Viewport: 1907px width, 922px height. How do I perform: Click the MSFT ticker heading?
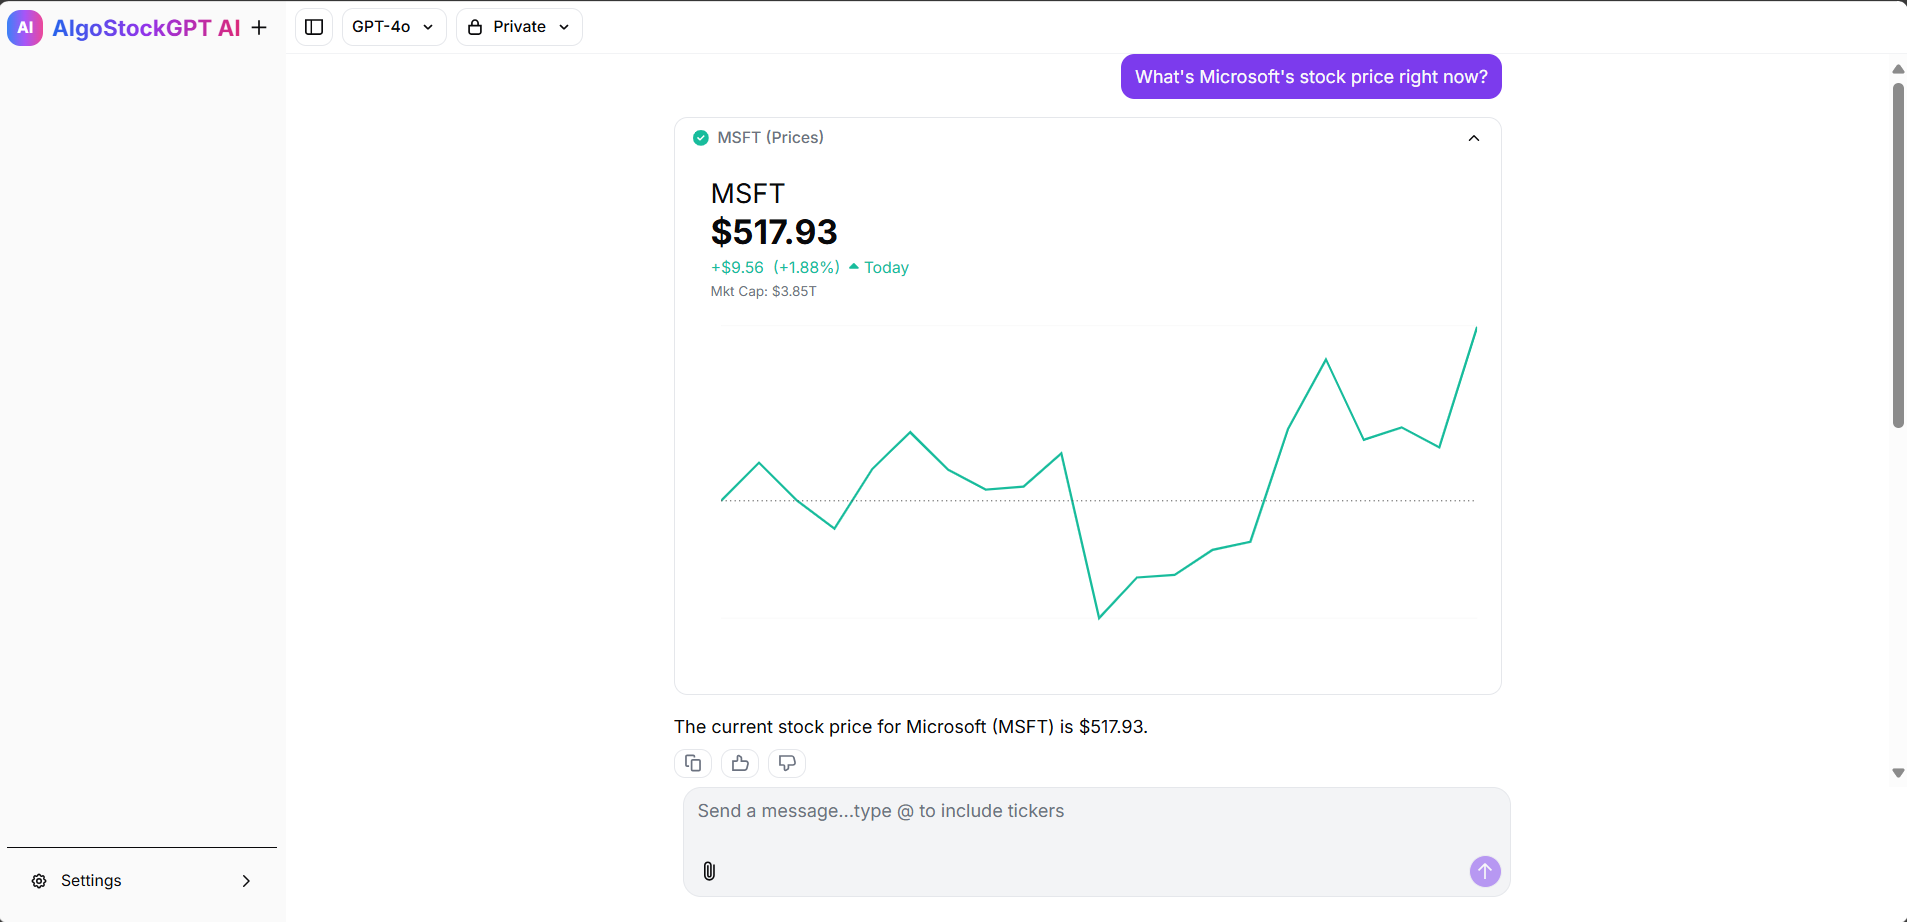tap(748, 193)
